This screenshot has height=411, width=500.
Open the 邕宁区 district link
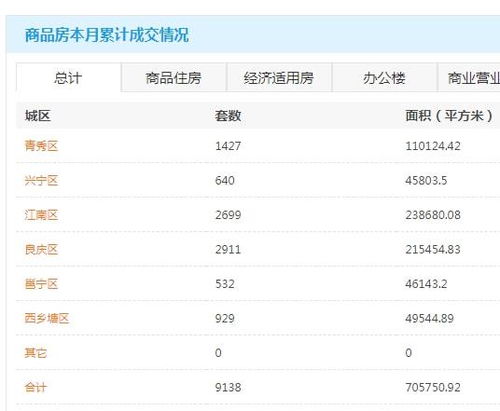coord(41,284)
